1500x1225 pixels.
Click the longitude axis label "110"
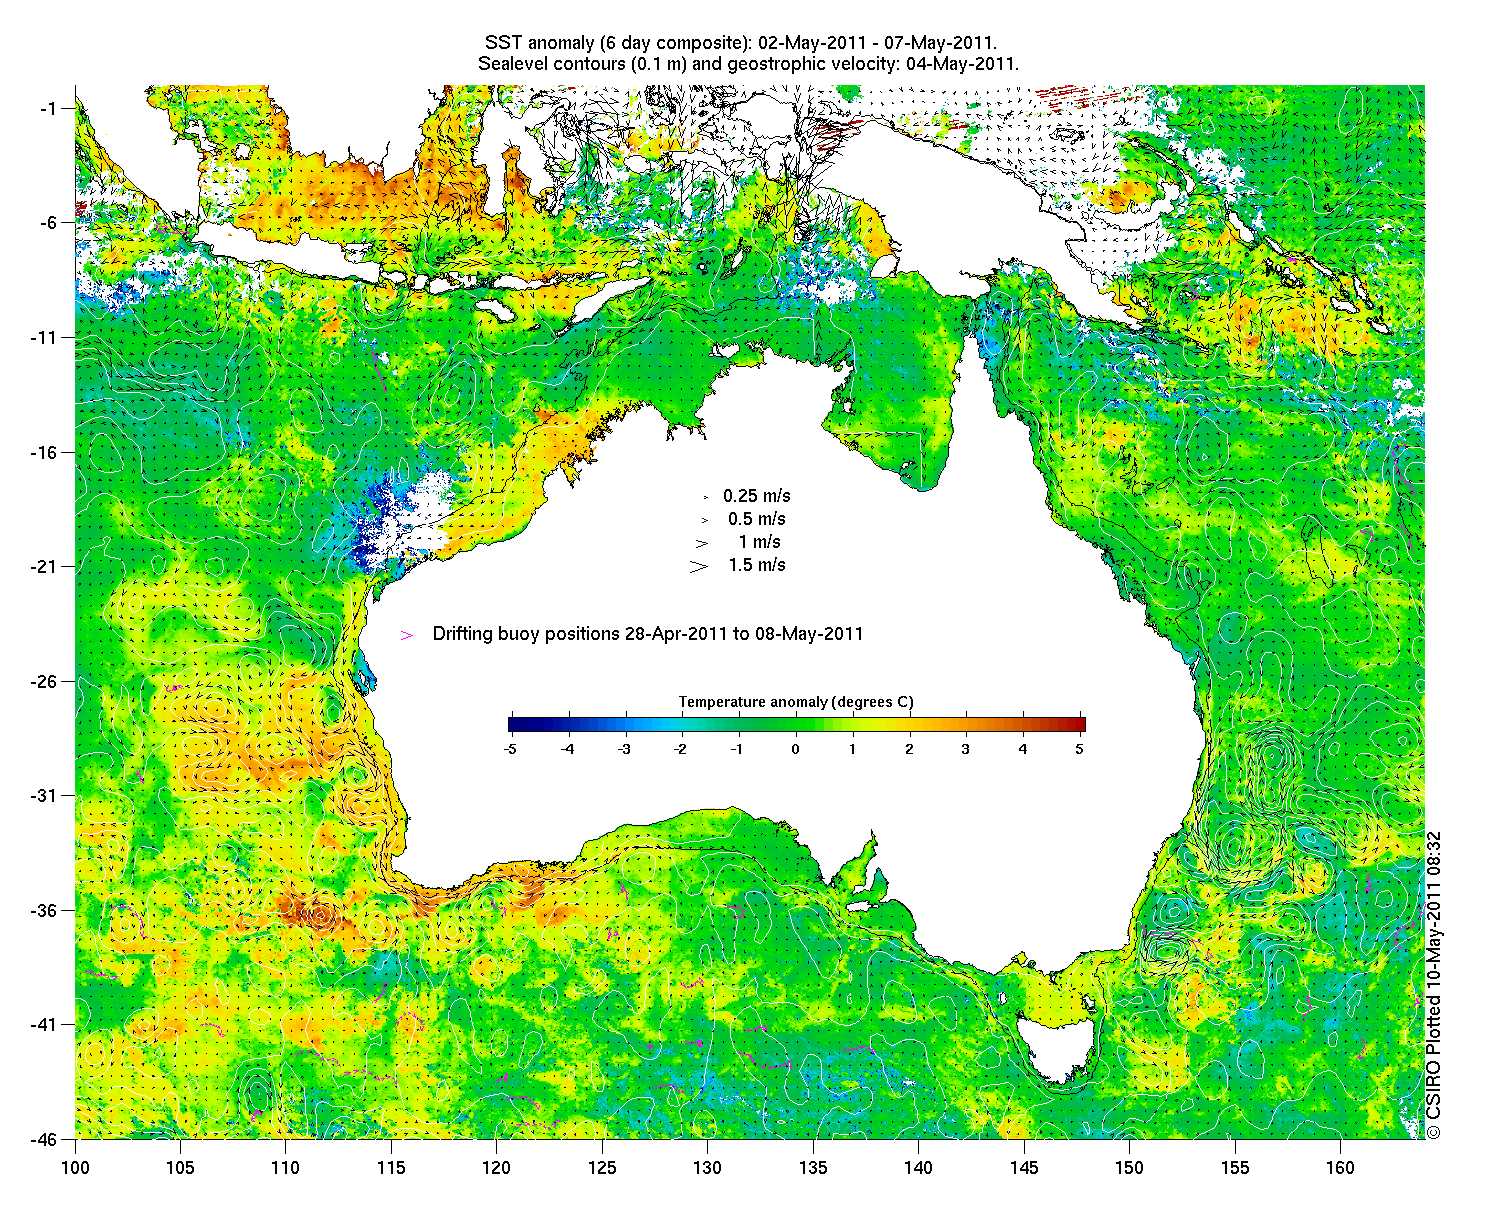coord(285,1168)
